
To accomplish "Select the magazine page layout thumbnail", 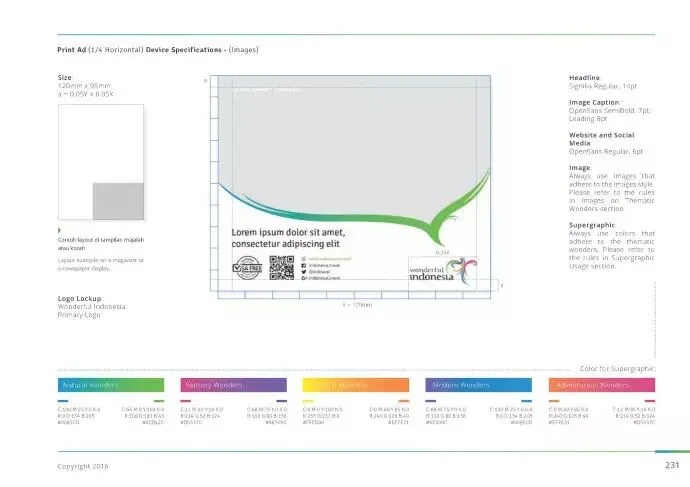I will [101, 162].
